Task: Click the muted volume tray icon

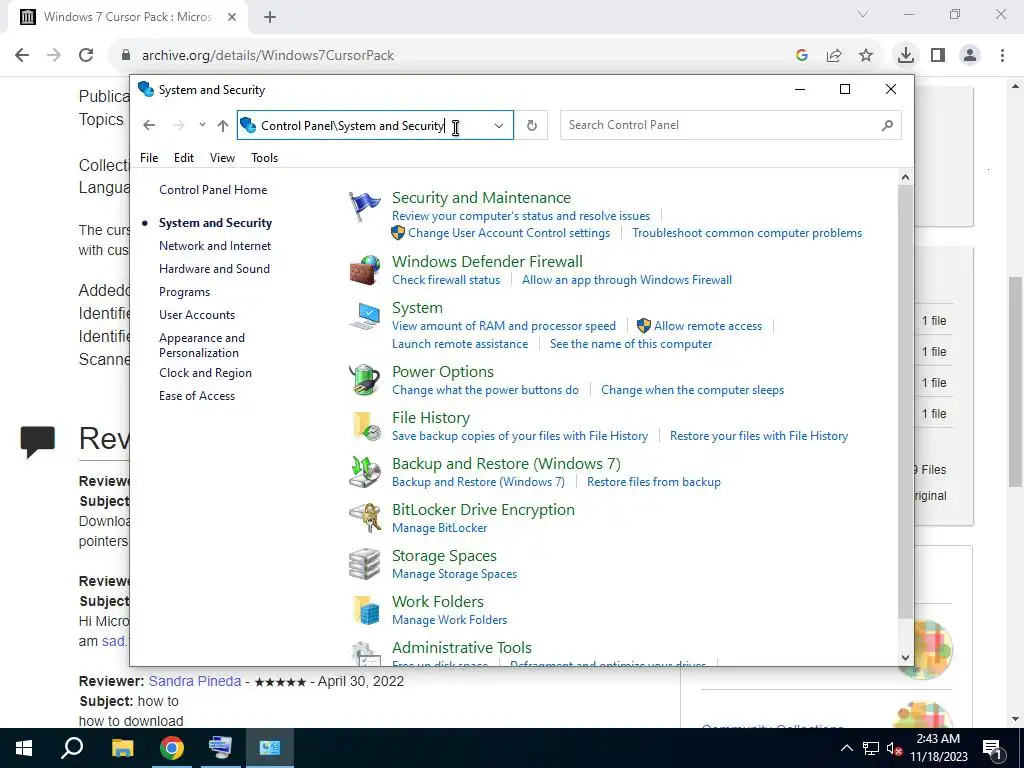Action: click(x=894, y=748)
